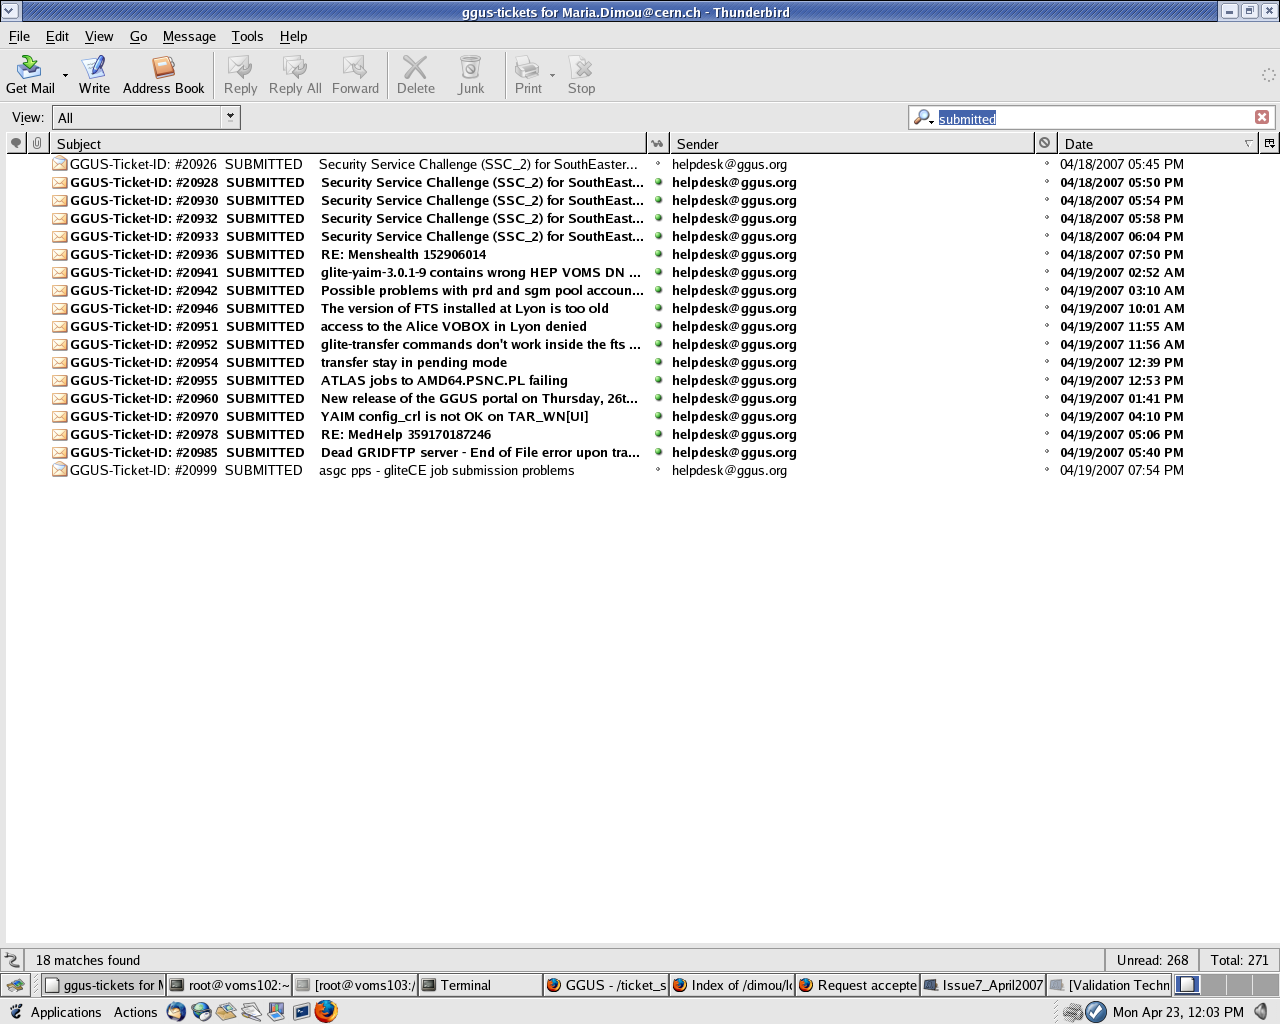Click the Print toolbar icon

tap(527, 68)
